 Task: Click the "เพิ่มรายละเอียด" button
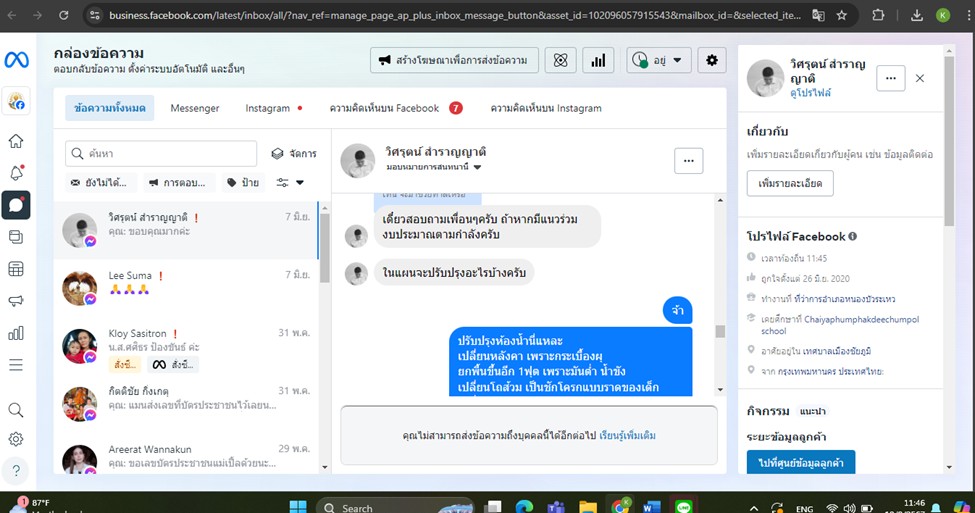point(790,183)
